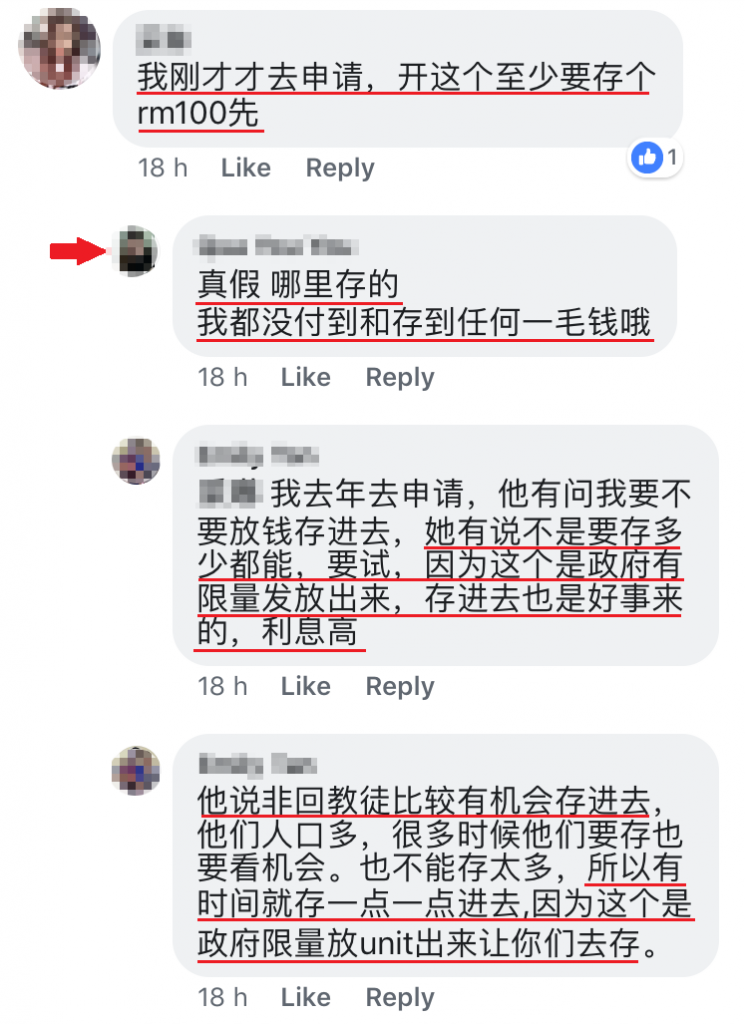Image resolution: width=745 pixels, height=1024 pixels.
Task: Like the comment about rm100 deposit
Action: click(246, 168)
